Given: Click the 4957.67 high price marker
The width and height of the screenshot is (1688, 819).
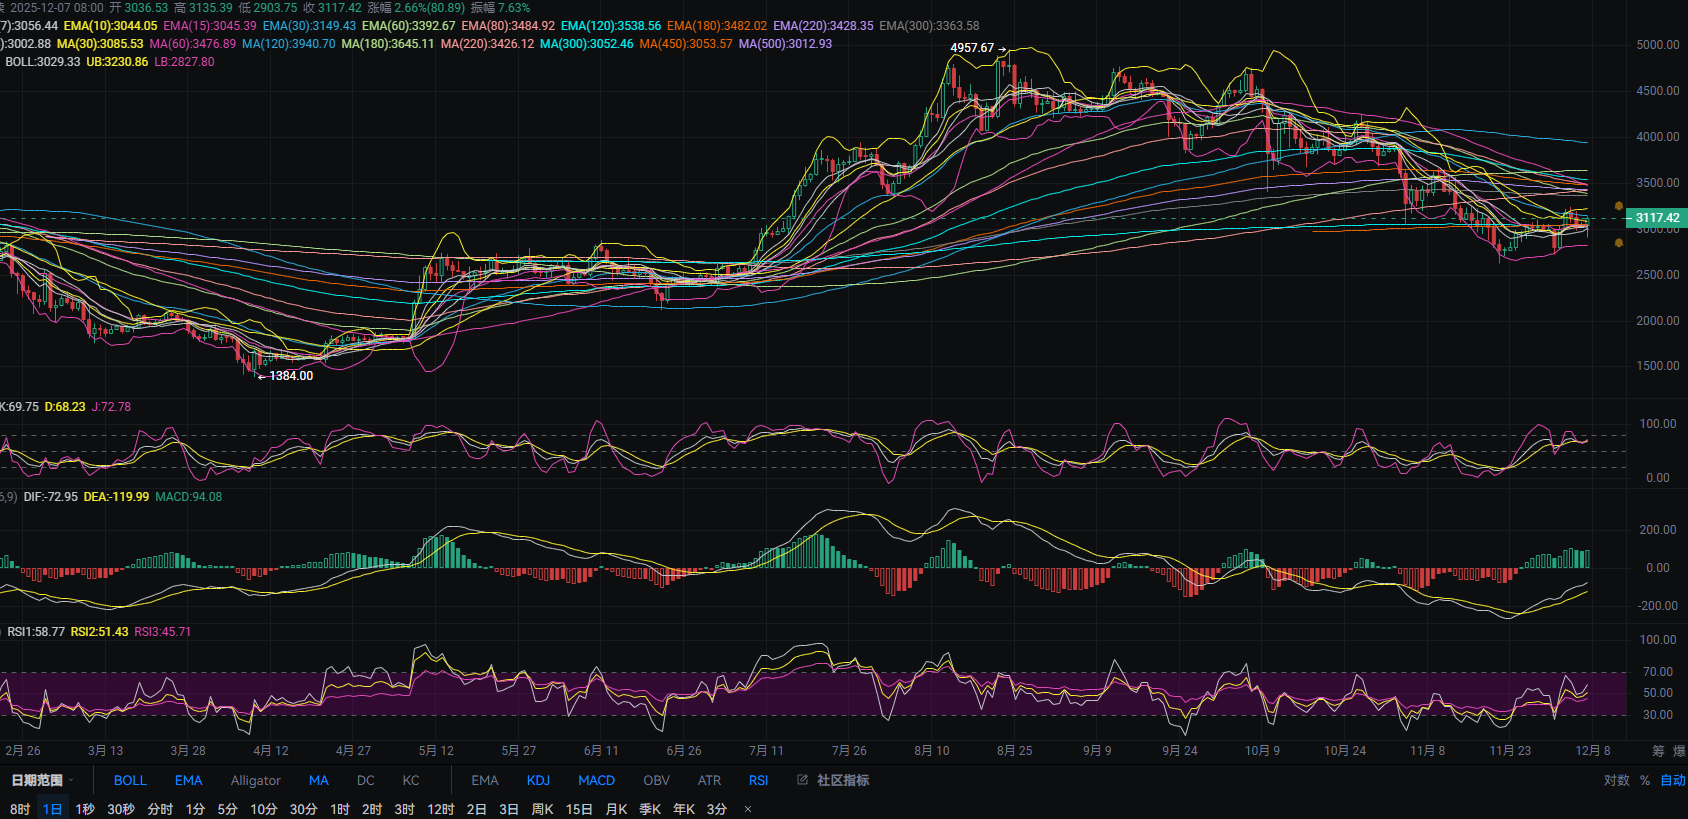Looking at the screenshot, I should (x=972, y=48).
